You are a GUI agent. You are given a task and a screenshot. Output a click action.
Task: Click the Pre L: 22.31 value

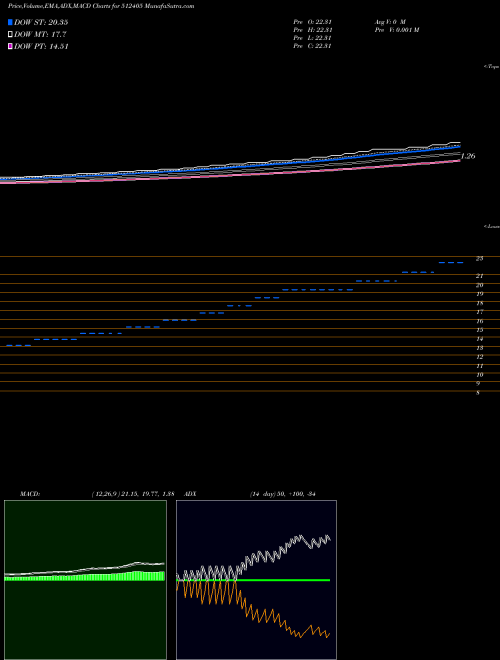pyautogui.click(x=313, y=38)
